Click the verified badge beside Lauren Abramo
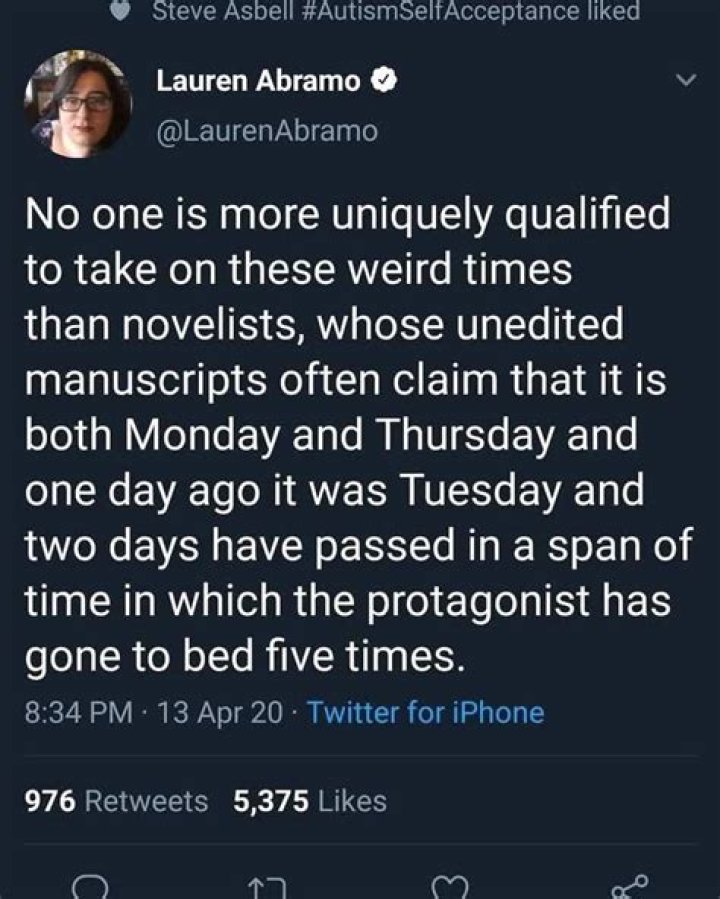Viewport: 720px width, 899px height. [x=381, y=82]
